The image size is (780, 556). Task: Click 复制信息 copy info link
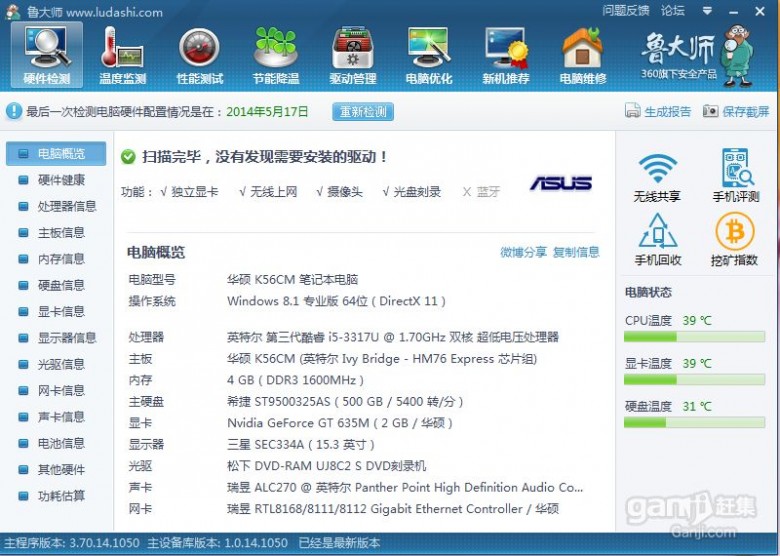click(576, 252)
